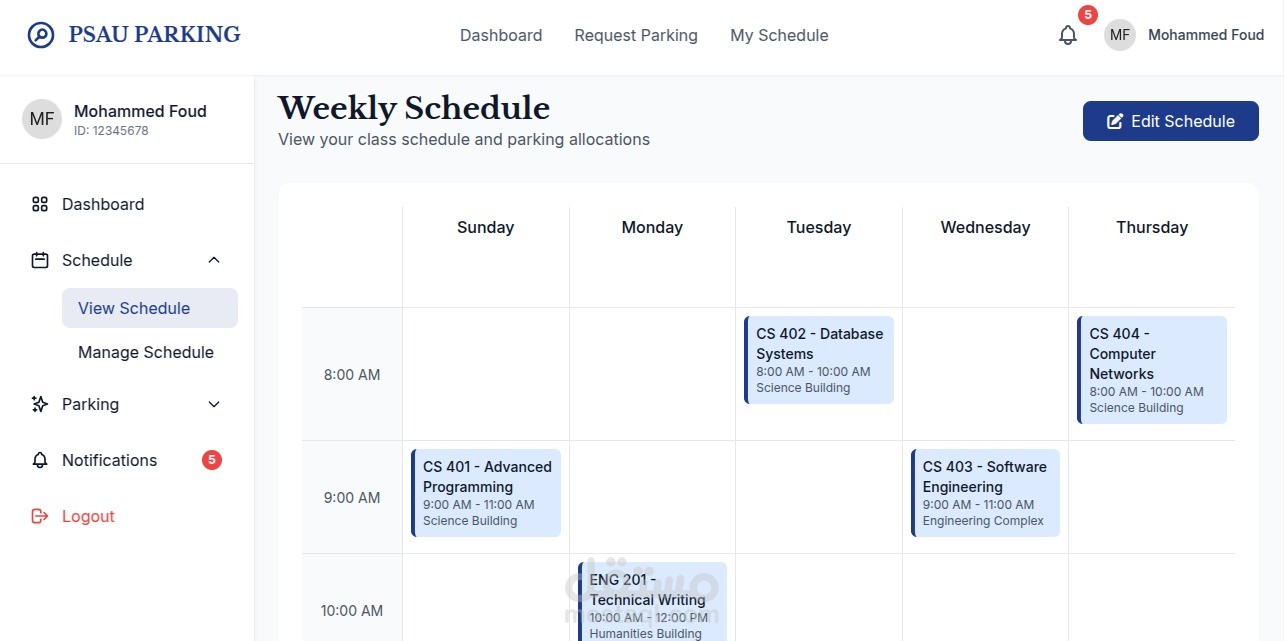Click the Dashboard grid icon in sidebar

[x=40, y=204]
